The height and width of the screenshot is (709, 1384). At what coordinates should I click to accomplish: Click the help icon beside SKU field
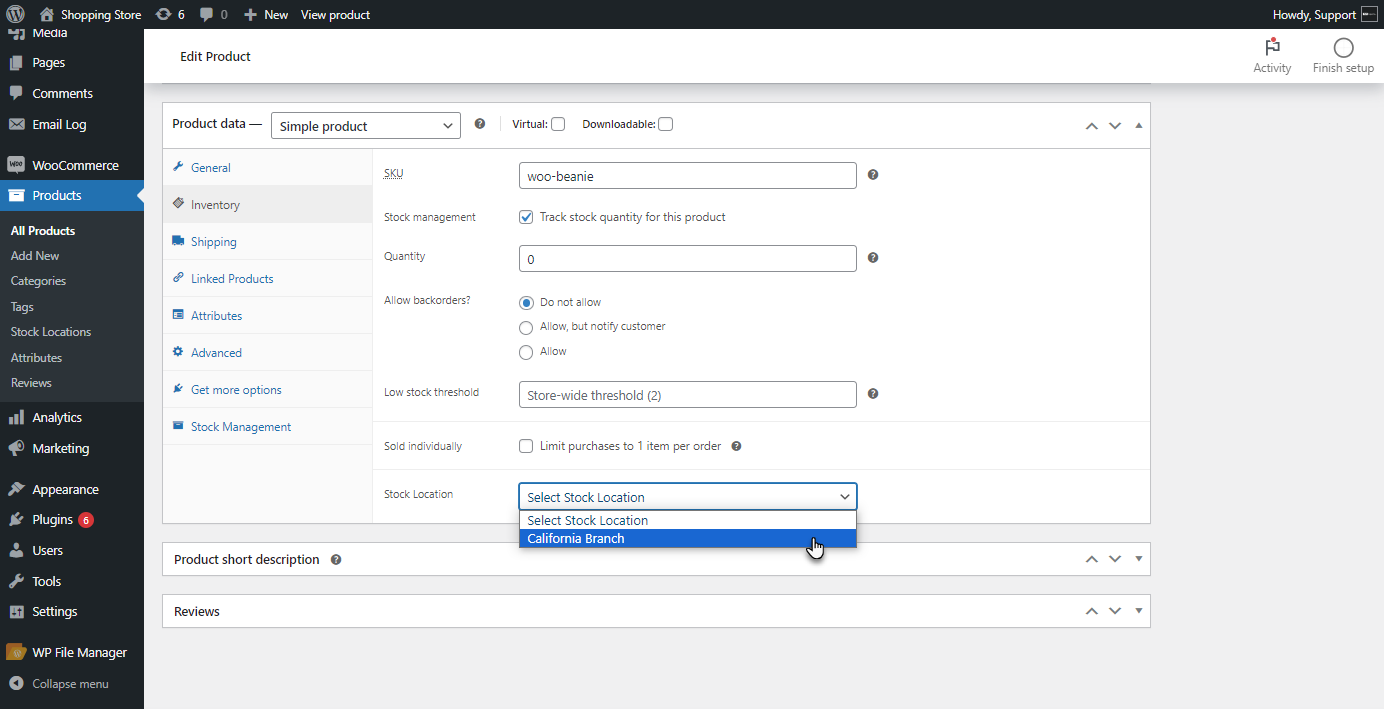coord(873,175)
